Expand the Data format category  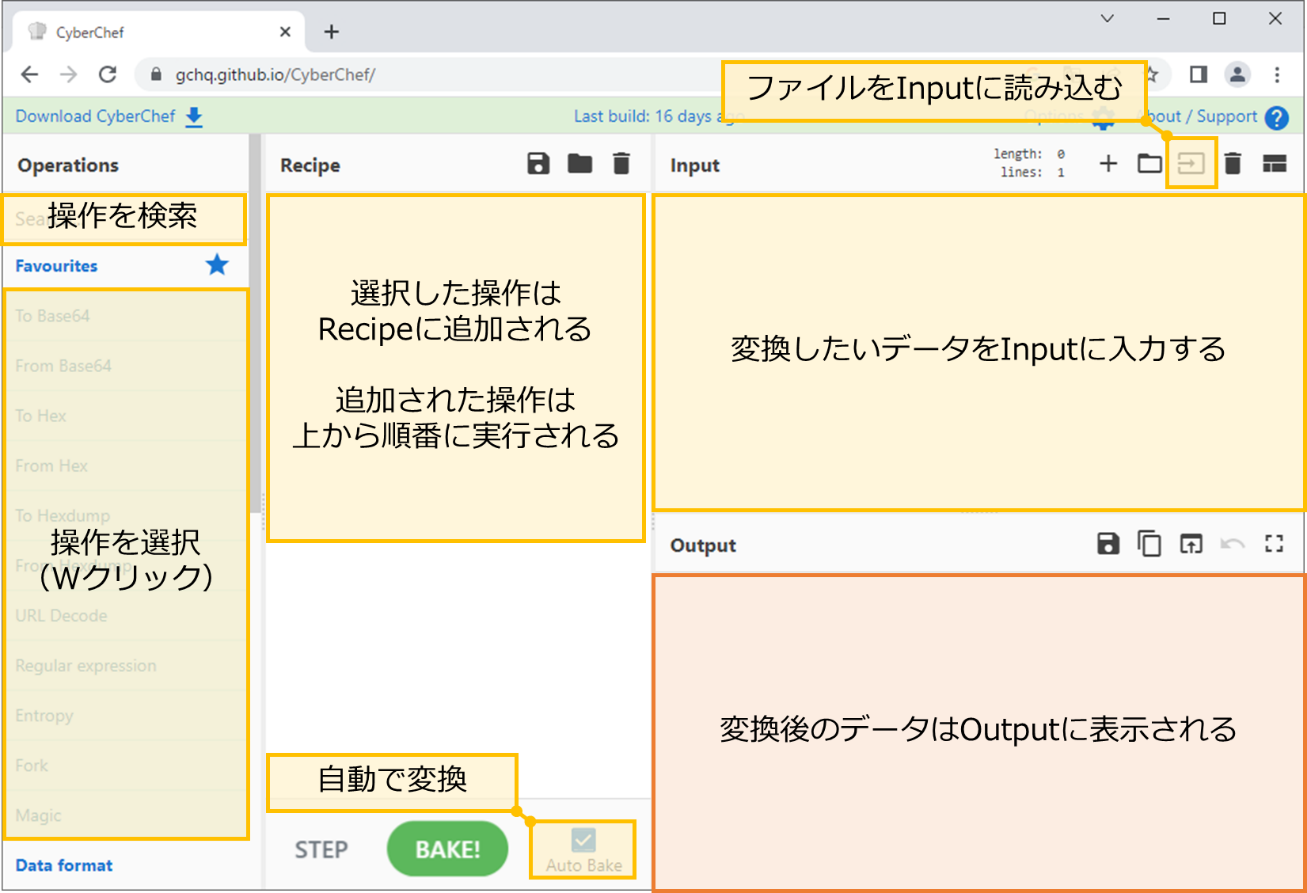coord(64,865)
